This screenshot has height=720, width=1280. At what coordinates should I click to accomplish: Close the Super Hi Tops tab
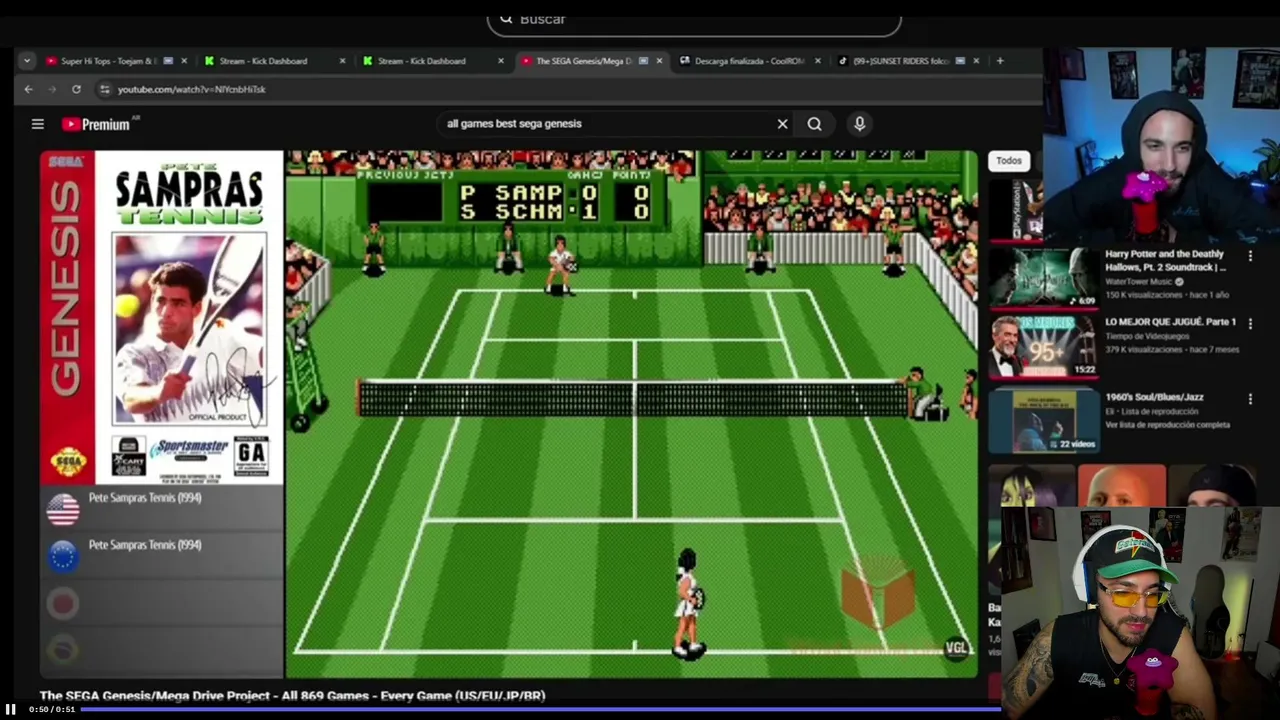(184, 61)
